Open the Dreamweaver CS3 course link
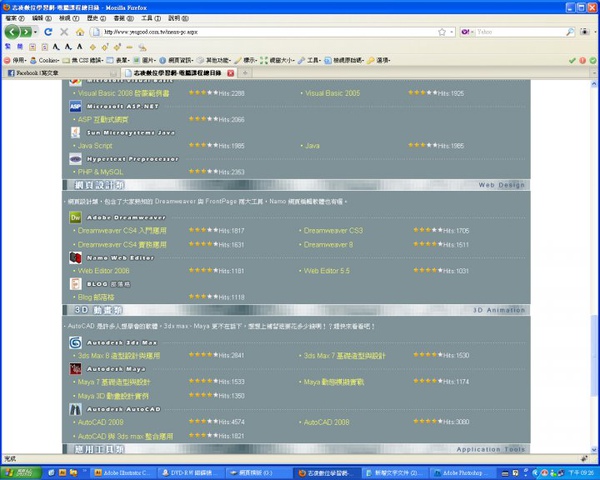This screenshot has width=600, height=480. [x=333, y=230]
